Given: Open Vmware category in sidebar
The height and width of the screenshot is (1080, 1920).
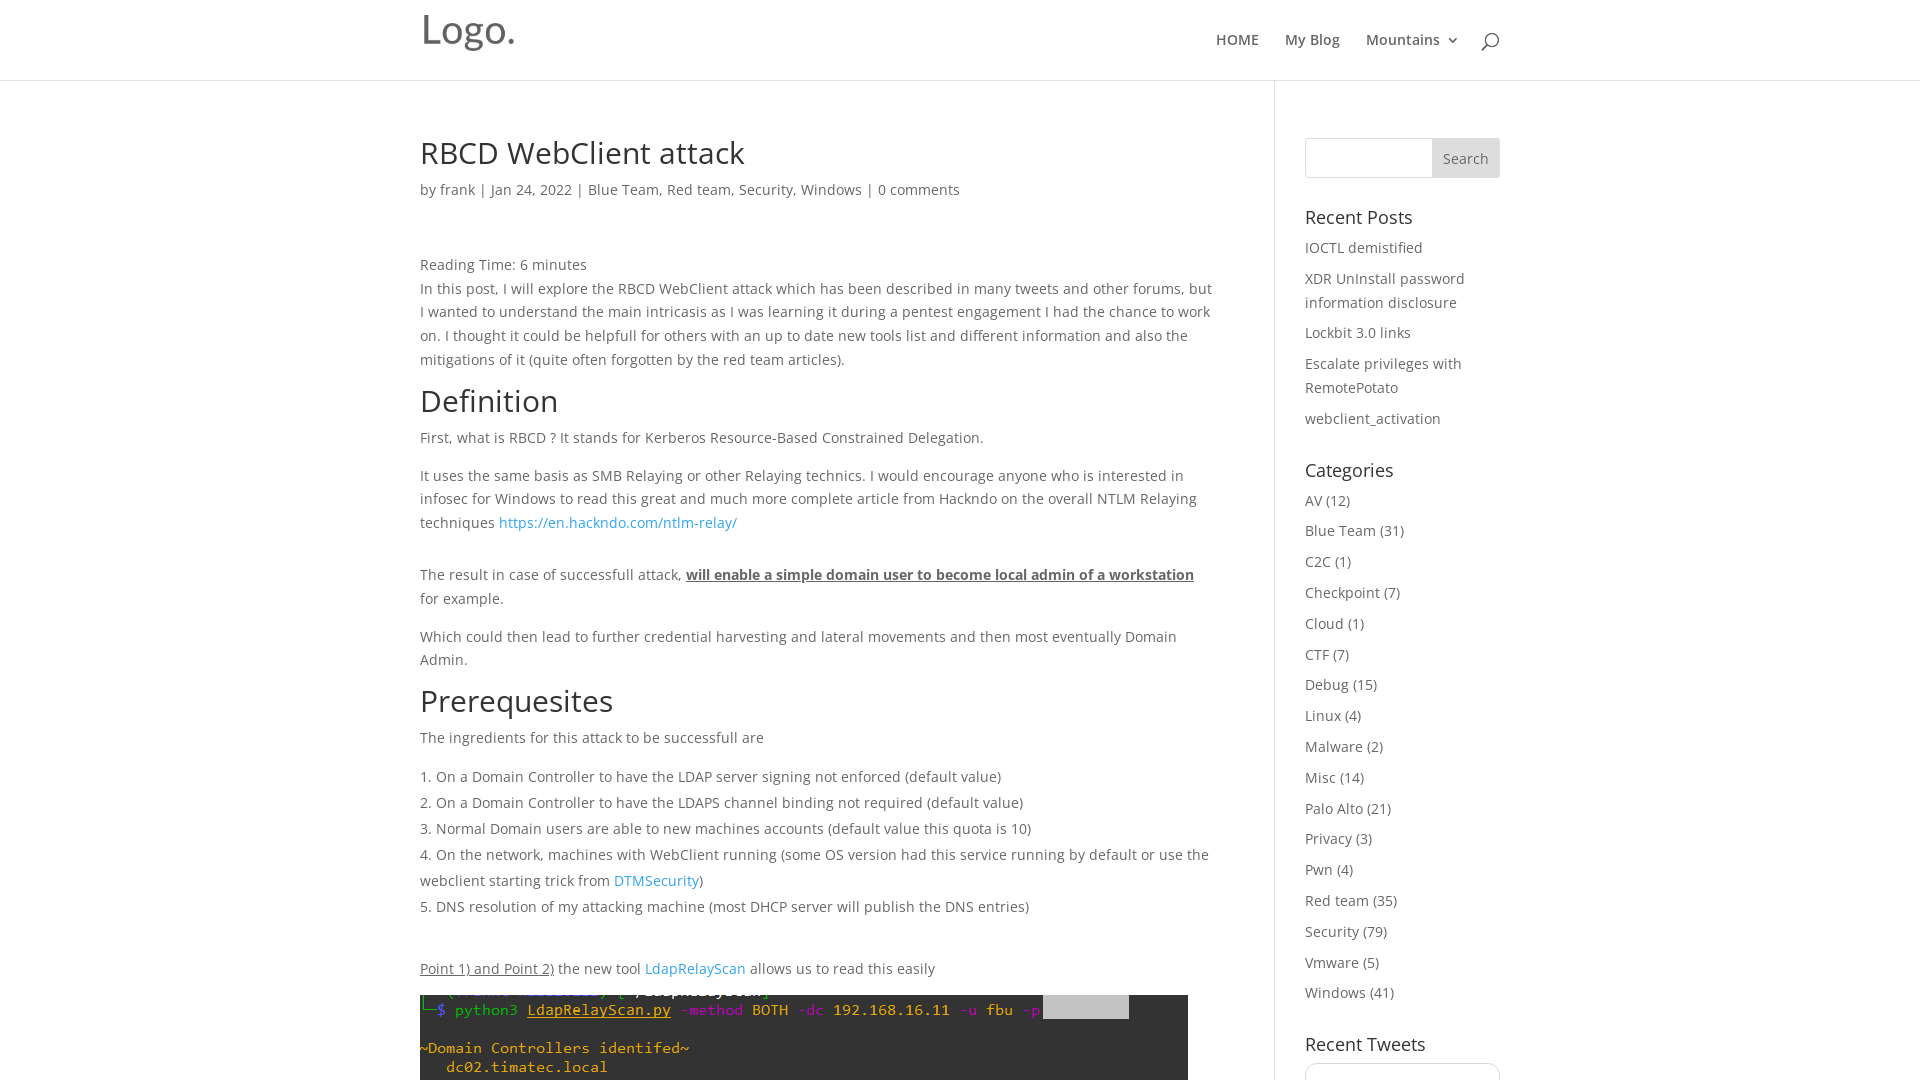Looking at the screenshot, I should click(x=1332, y=963).
